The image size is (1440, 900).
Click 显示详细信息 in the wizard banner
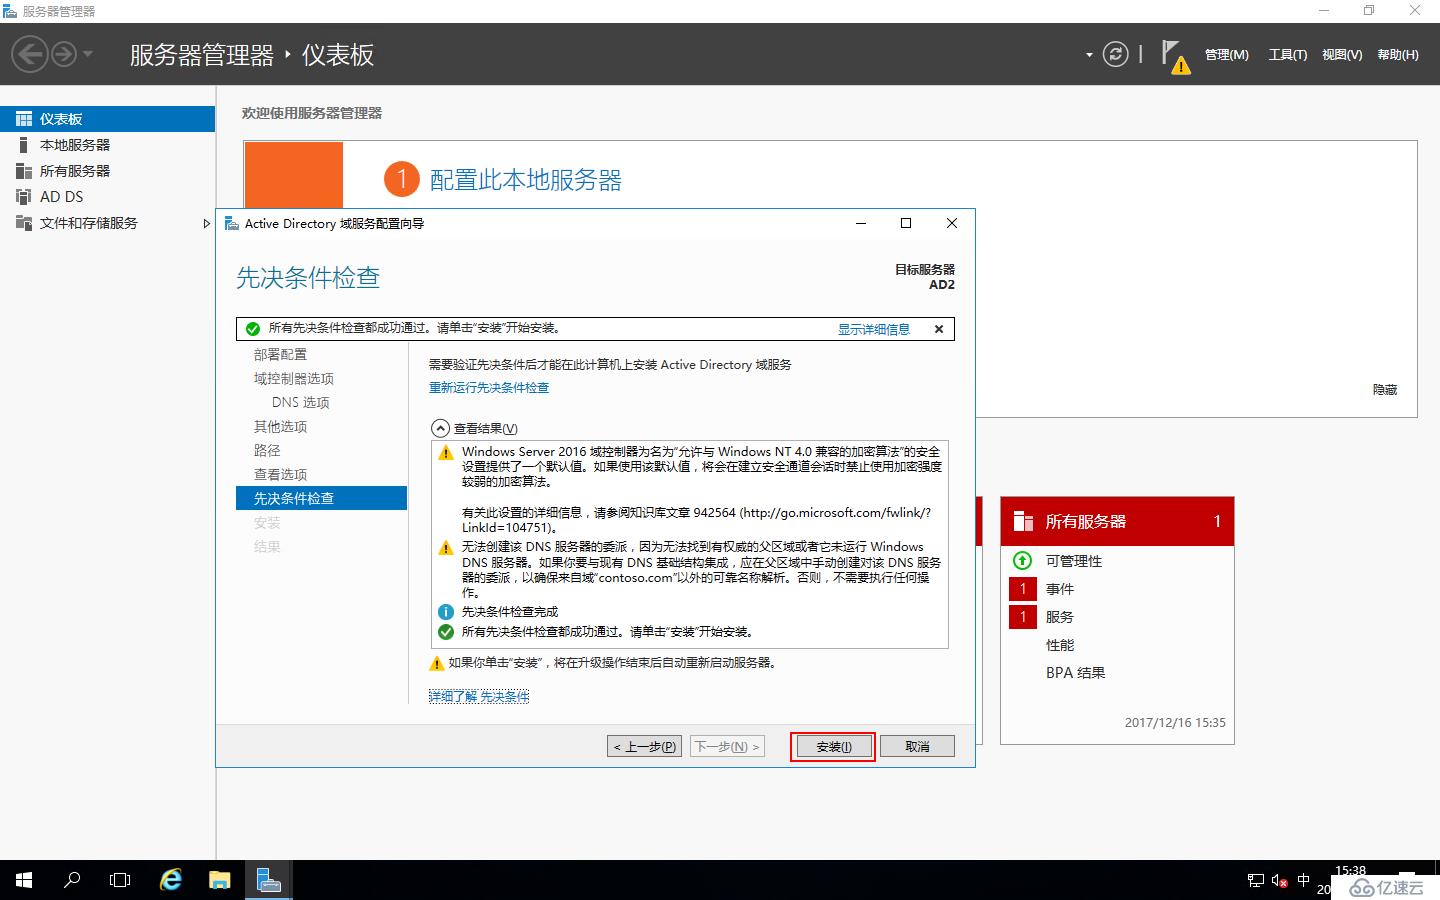tap(874, 329)
